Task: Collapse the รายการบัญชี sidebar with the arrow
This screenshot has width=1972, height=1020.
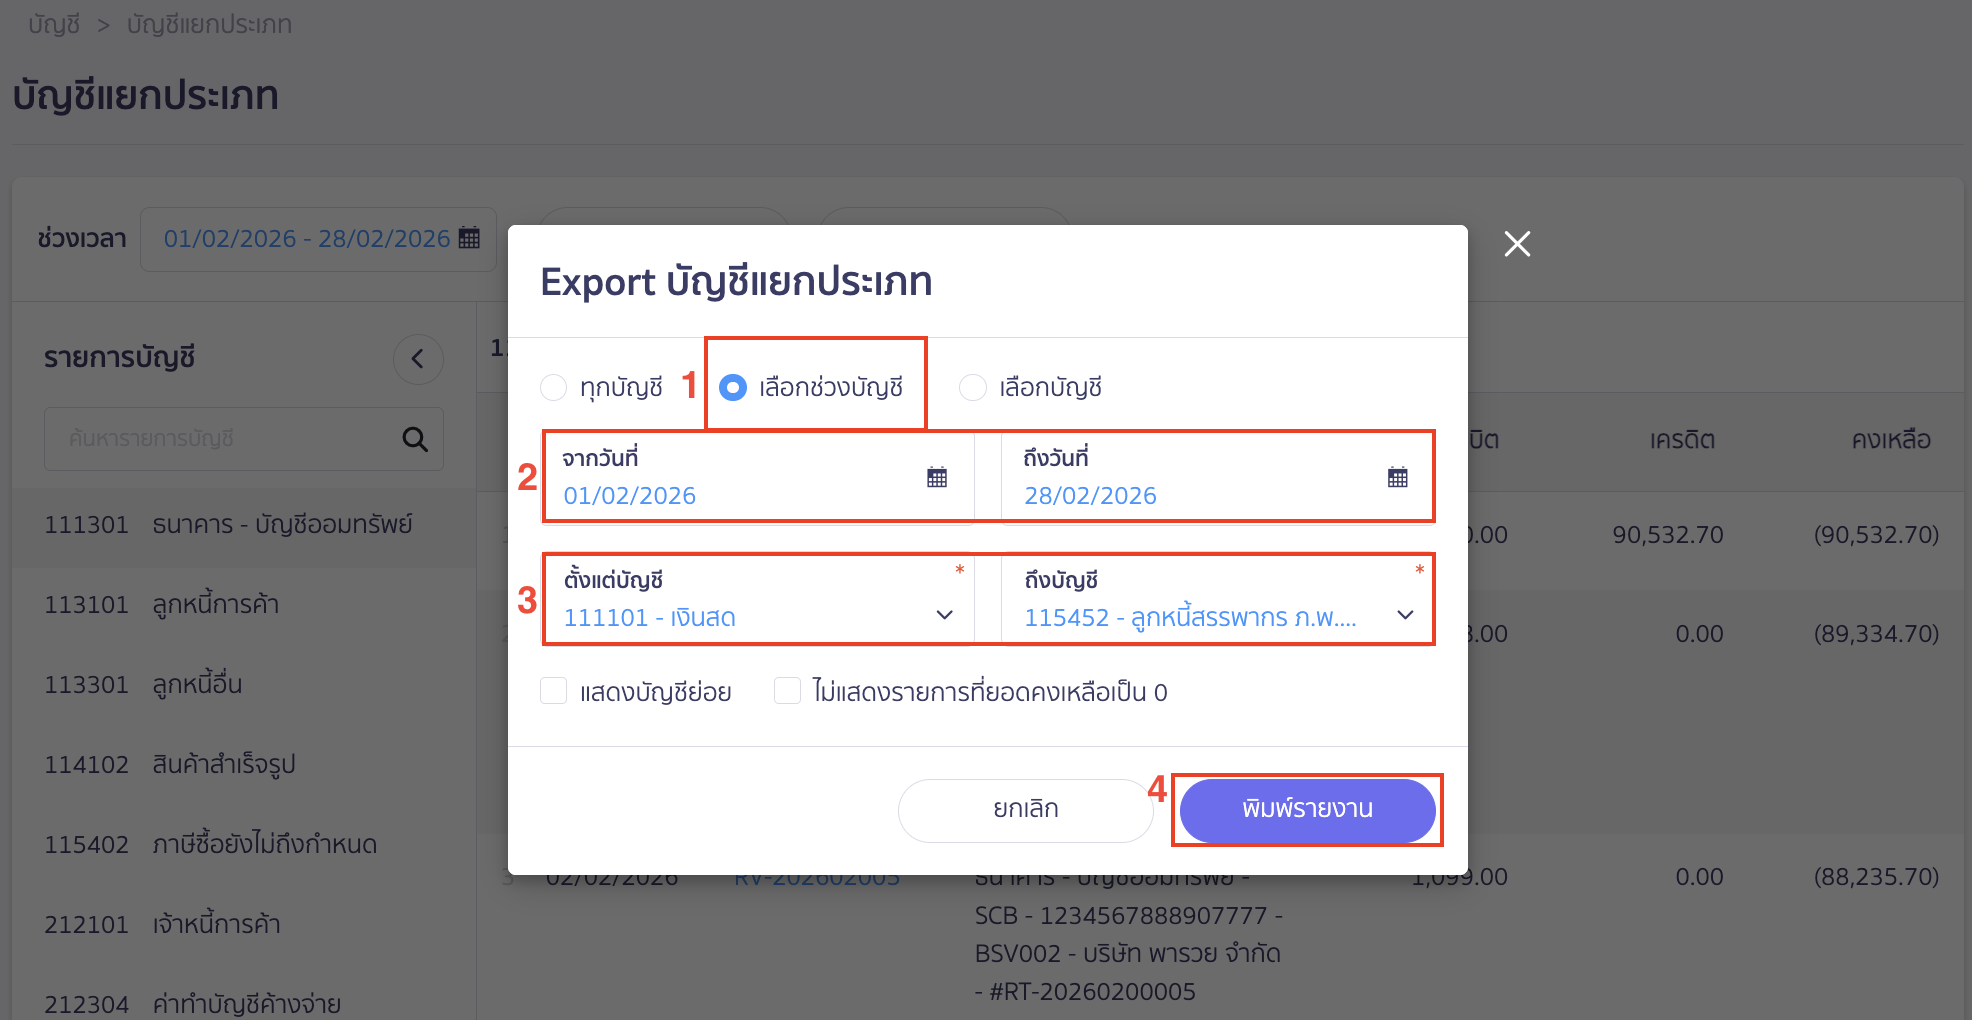Action: 418,358
